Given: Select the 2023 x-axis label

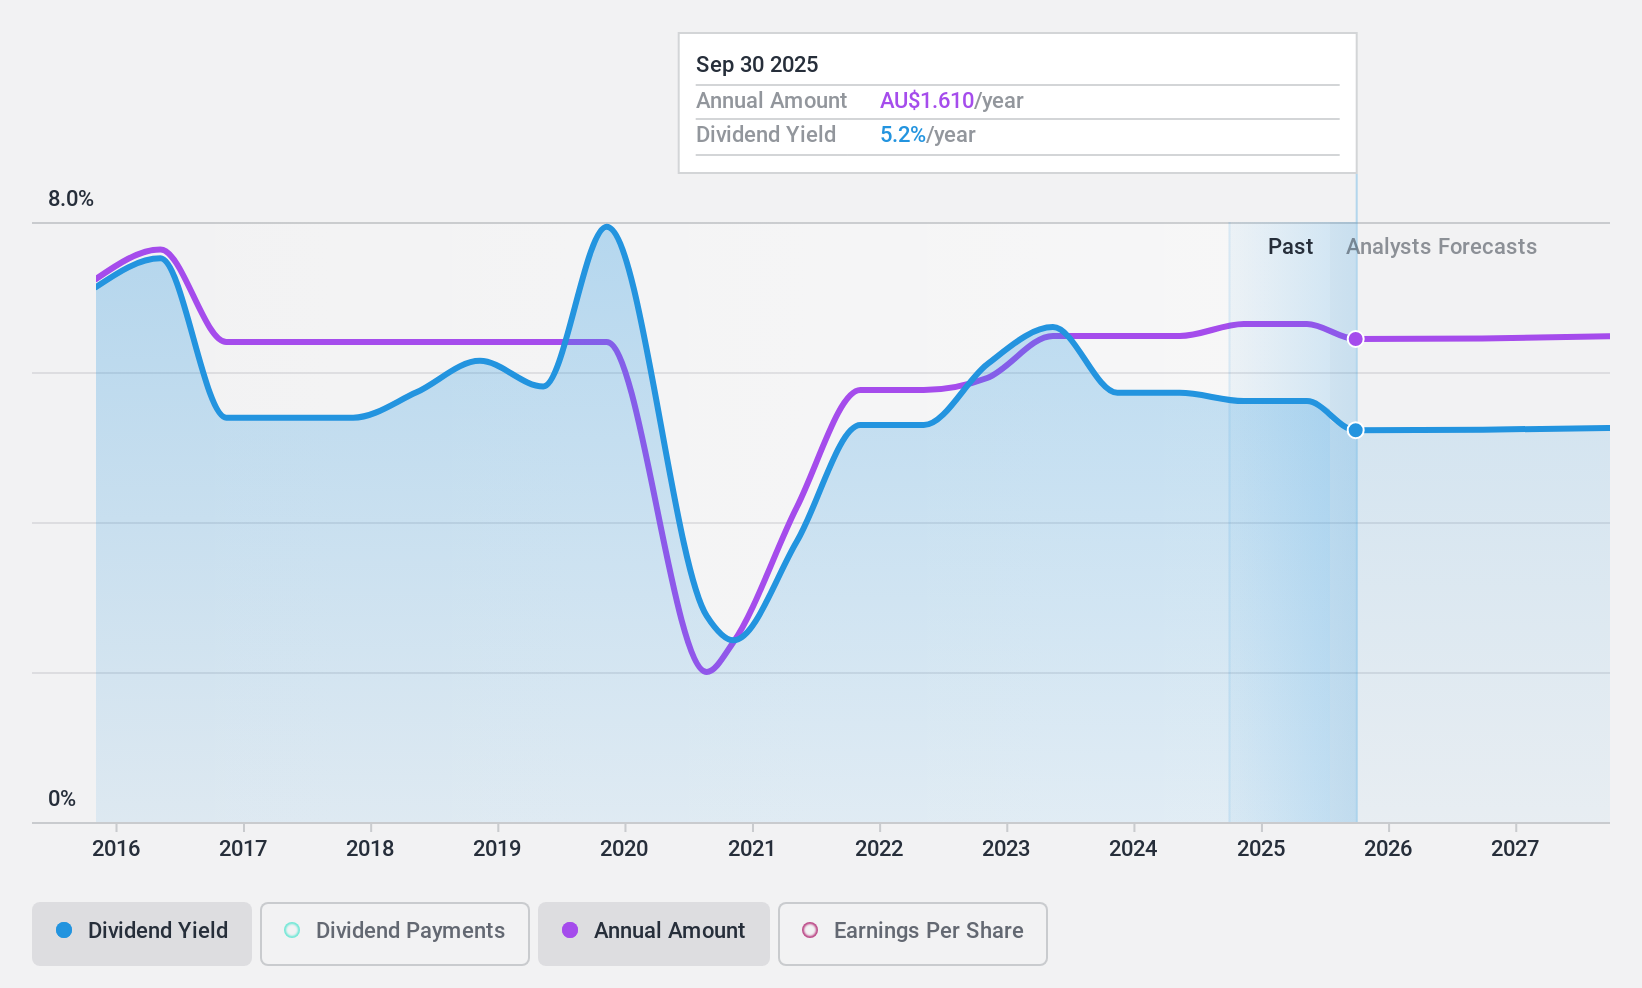Looking at the screenshot, I should (1006, 849).
